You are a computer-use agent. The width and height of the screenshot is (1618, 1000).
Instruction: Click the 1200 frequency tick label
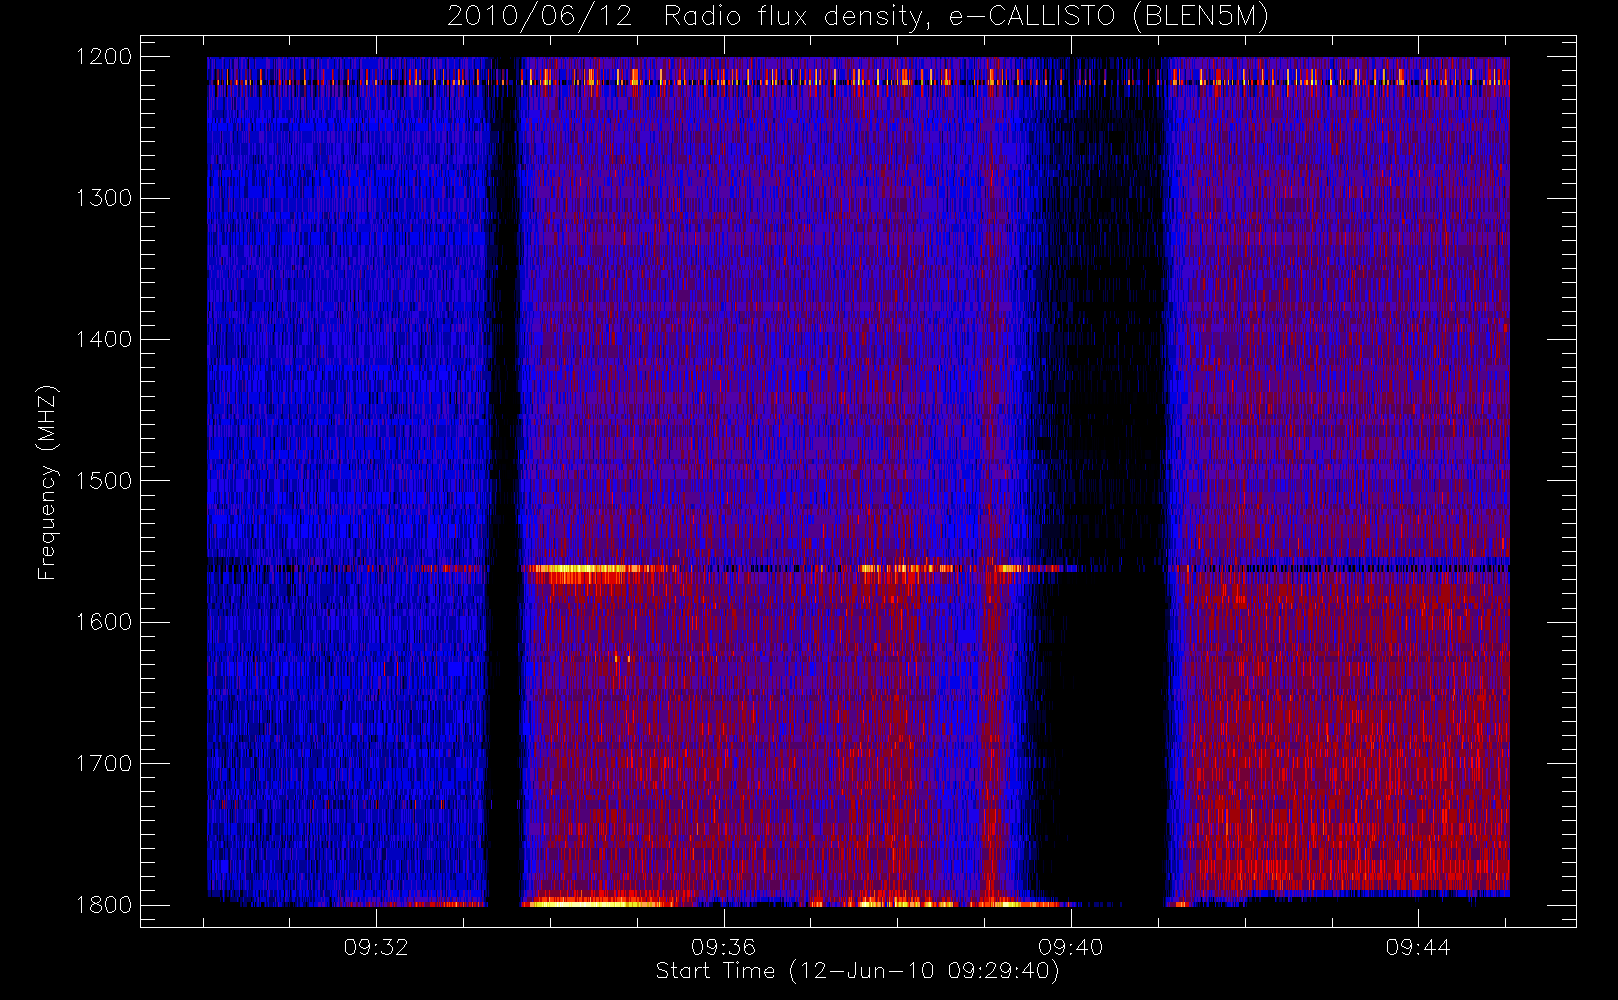[x=105, y=57]
